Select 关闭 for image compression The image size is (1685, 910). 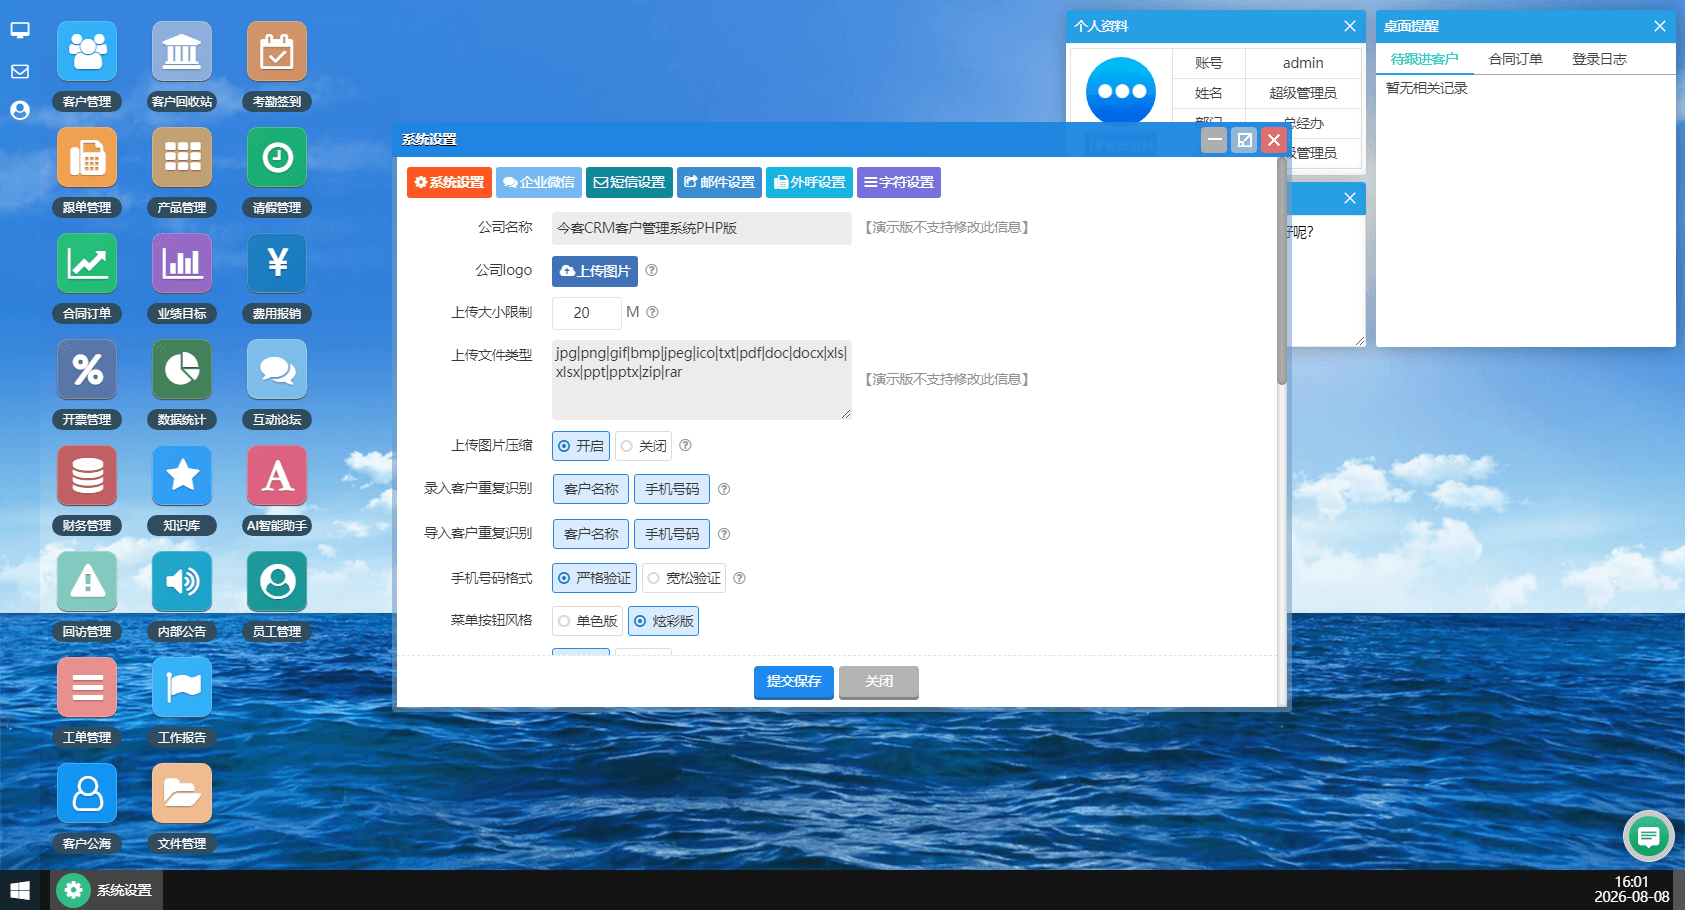tap(643, 446)
